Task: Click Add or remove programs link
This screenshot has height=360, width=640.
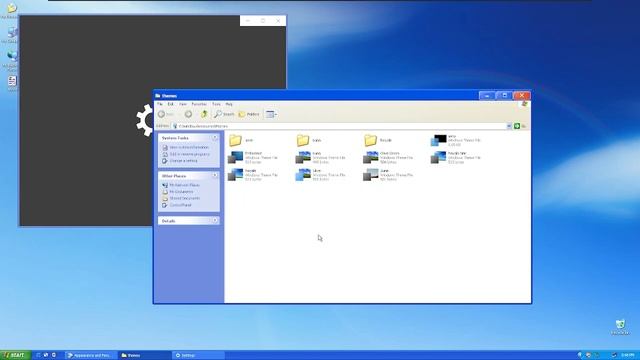Action: 189,154
